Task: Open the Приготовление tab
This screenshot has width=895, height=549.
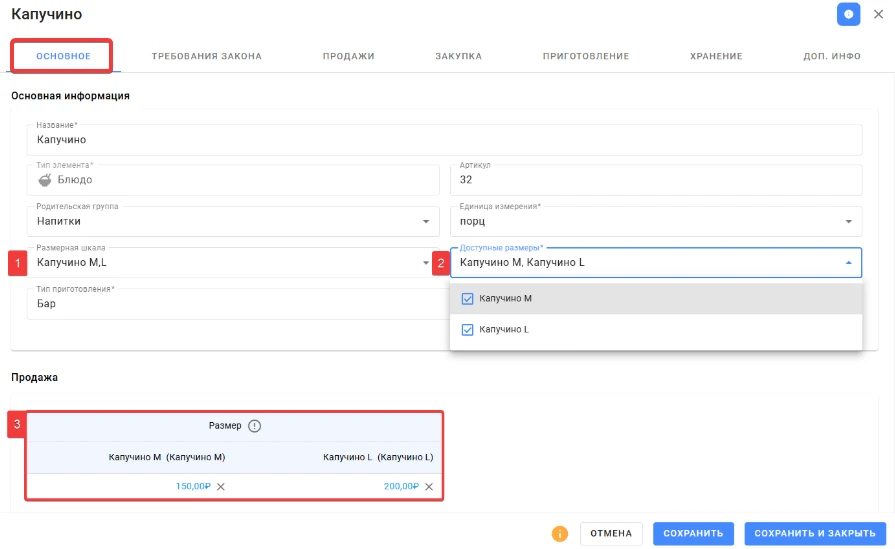Action: (x=586, y=56)
